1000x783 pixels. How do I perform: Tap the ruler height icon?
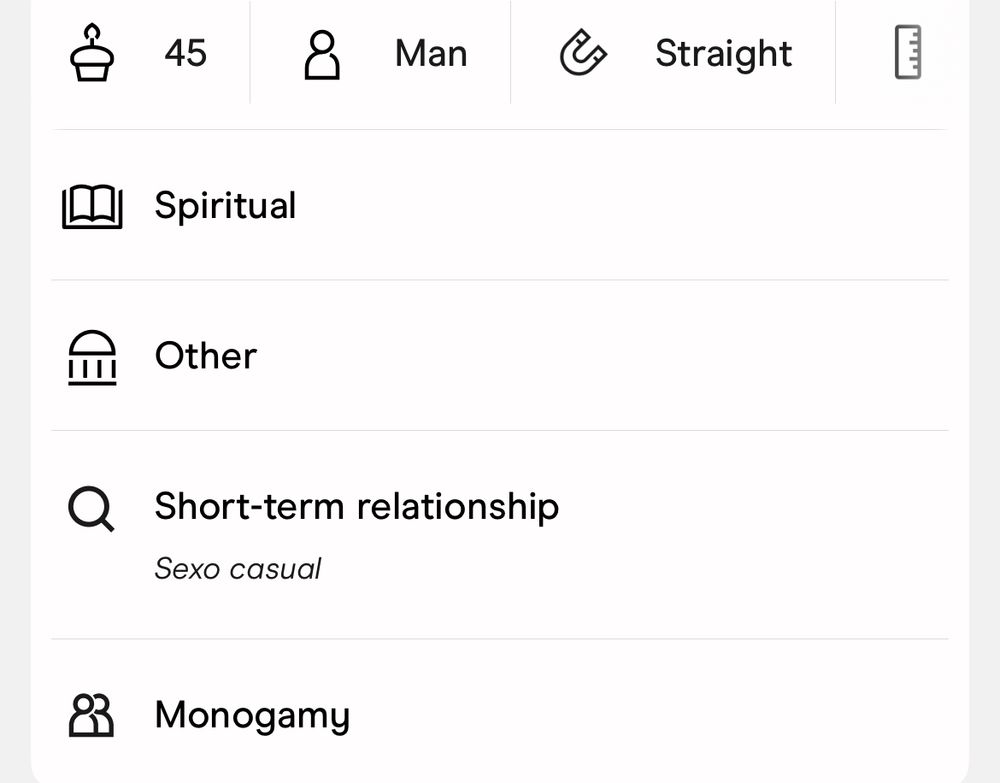tap(908, 52)
